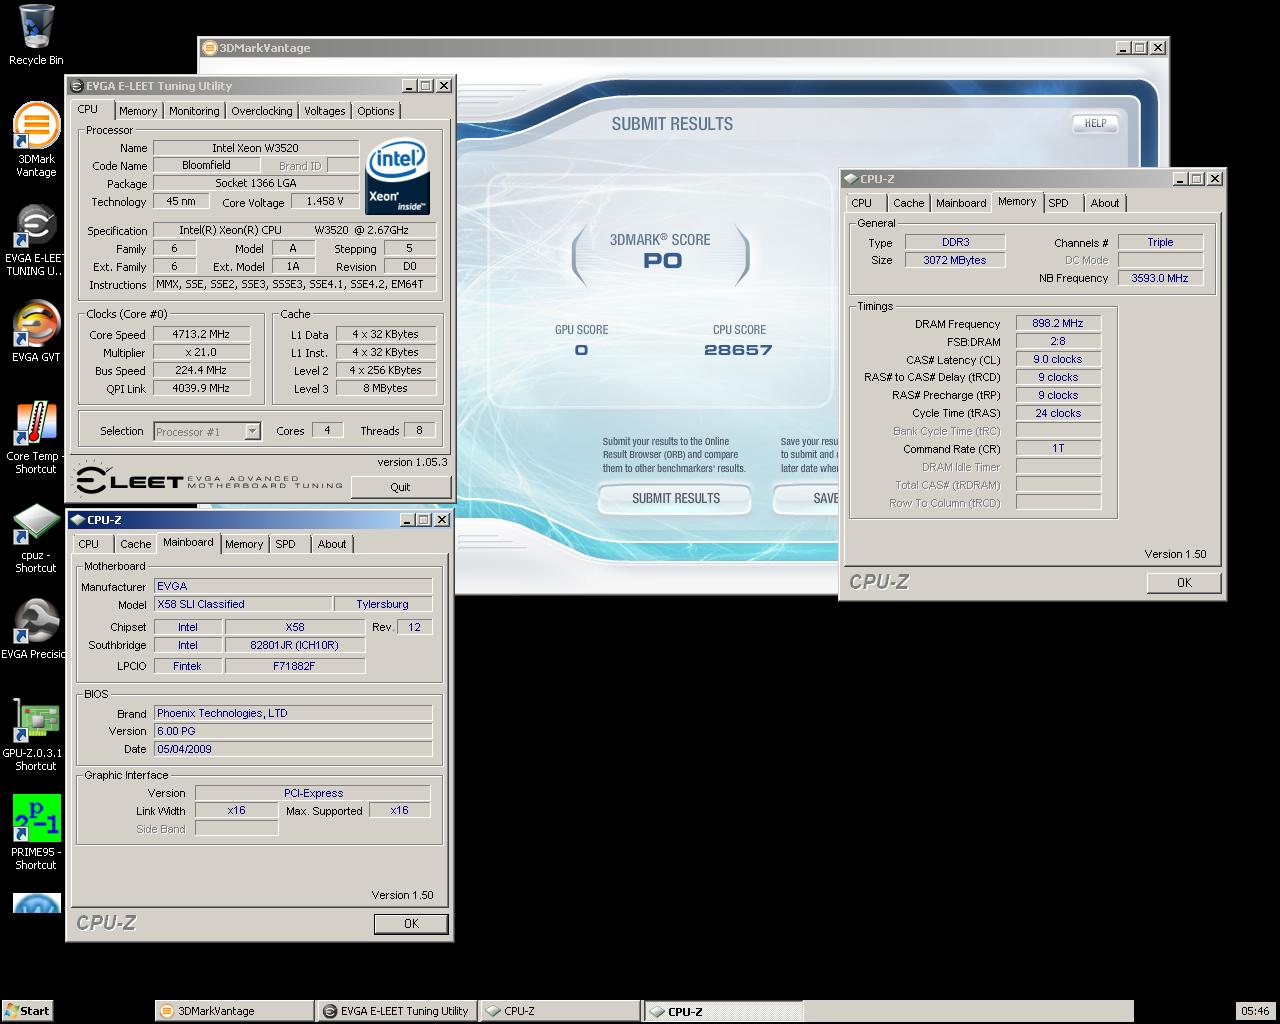1280x1024 pixels.
Task: Click the taskbar clock showing 05:46
Action: [1255, 1011]
